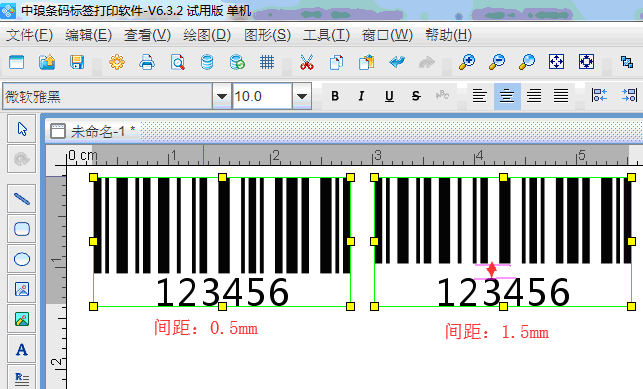This screenshot has height=389, width=643.
Task: Undo the last action with the blue arrow
Action: (397, 62)
